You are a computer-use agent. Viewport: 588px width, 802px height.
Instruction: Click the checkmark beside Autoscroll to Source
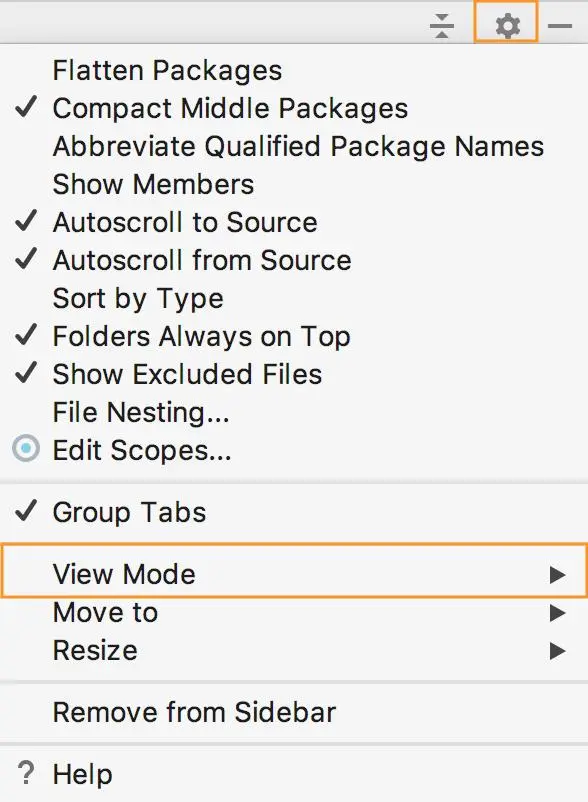click(x=25, y=222)
